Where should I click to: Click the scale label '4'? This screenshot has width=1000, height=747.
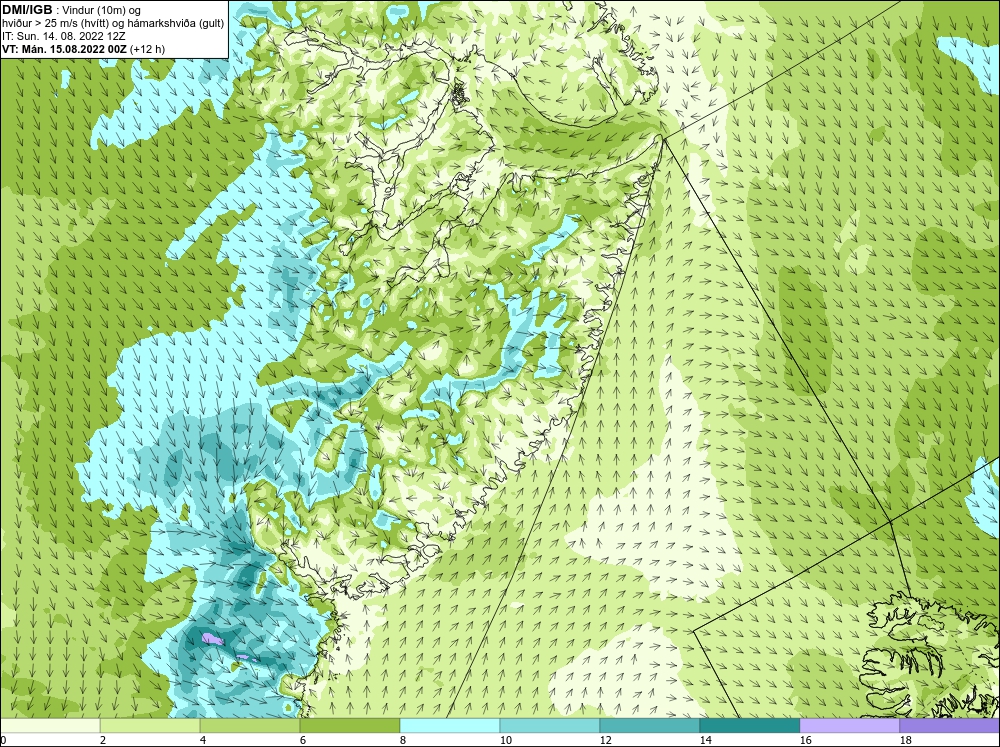point(203,740)
